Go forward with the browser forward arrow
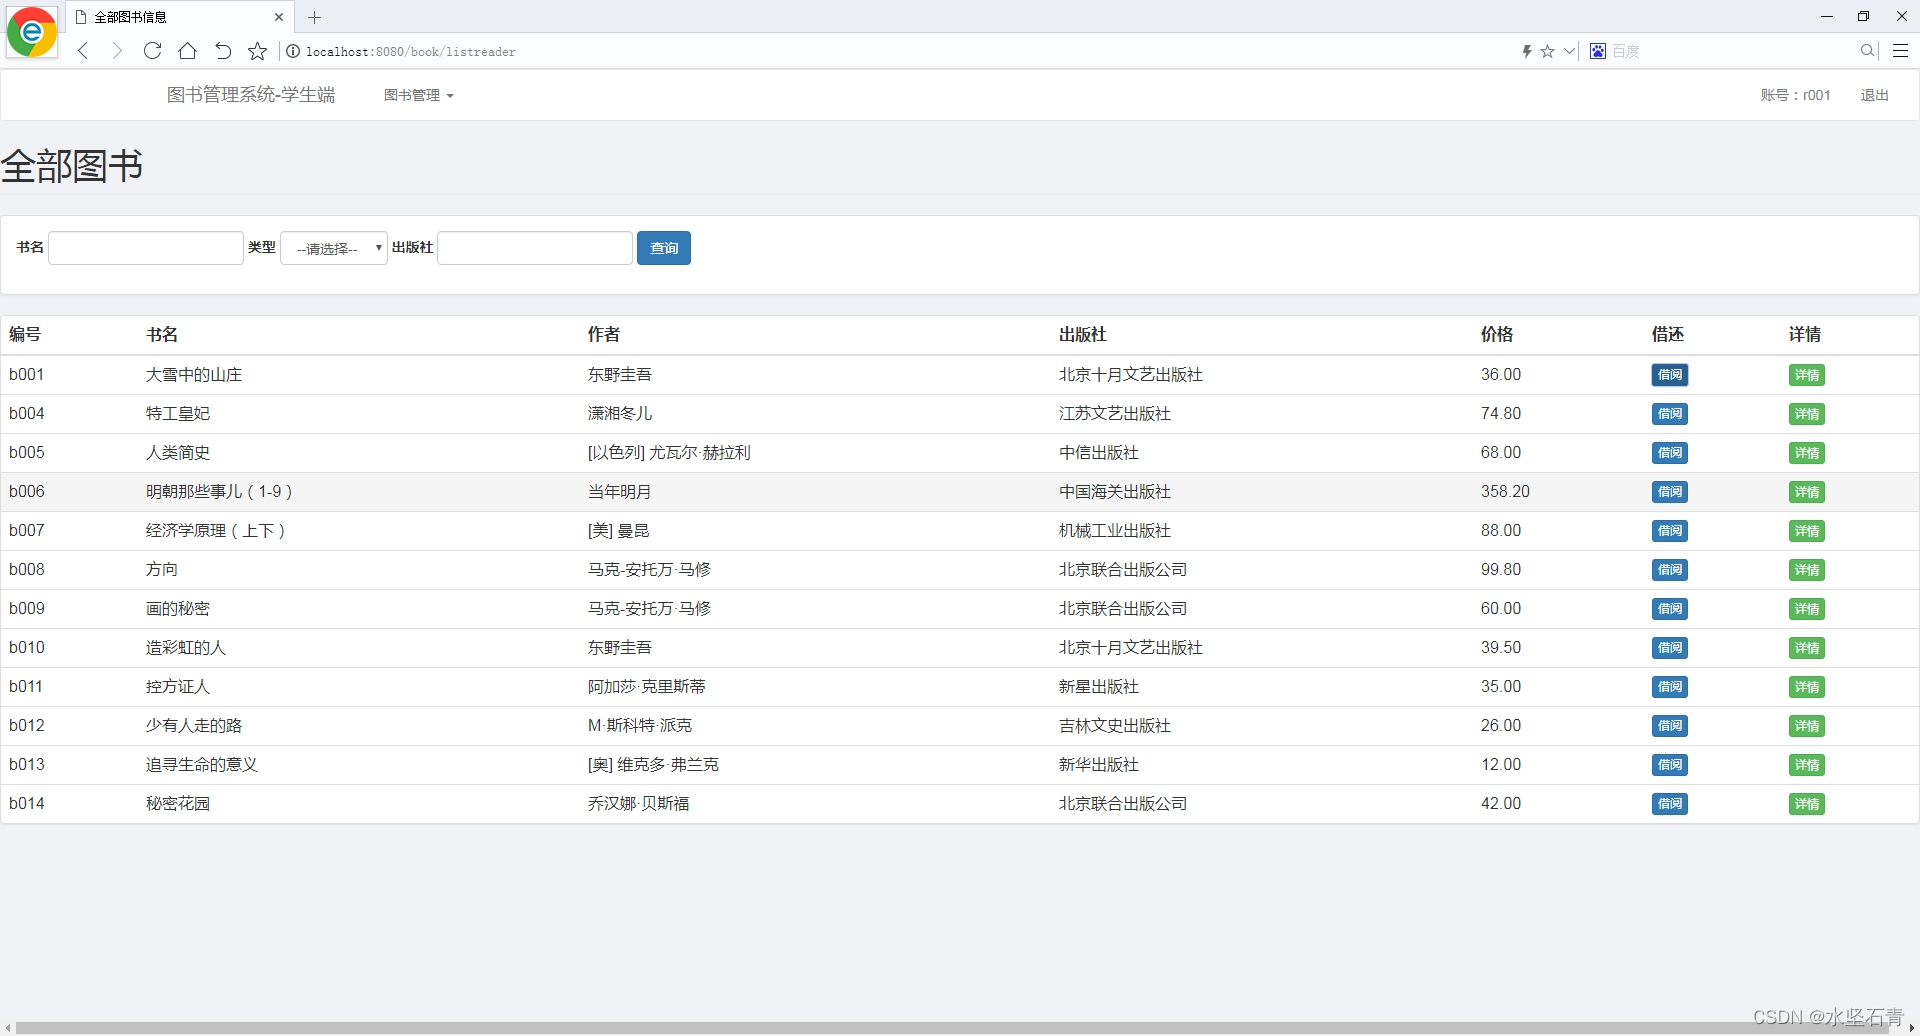This screenshot has width=1920, height=1036. (117, 51)
